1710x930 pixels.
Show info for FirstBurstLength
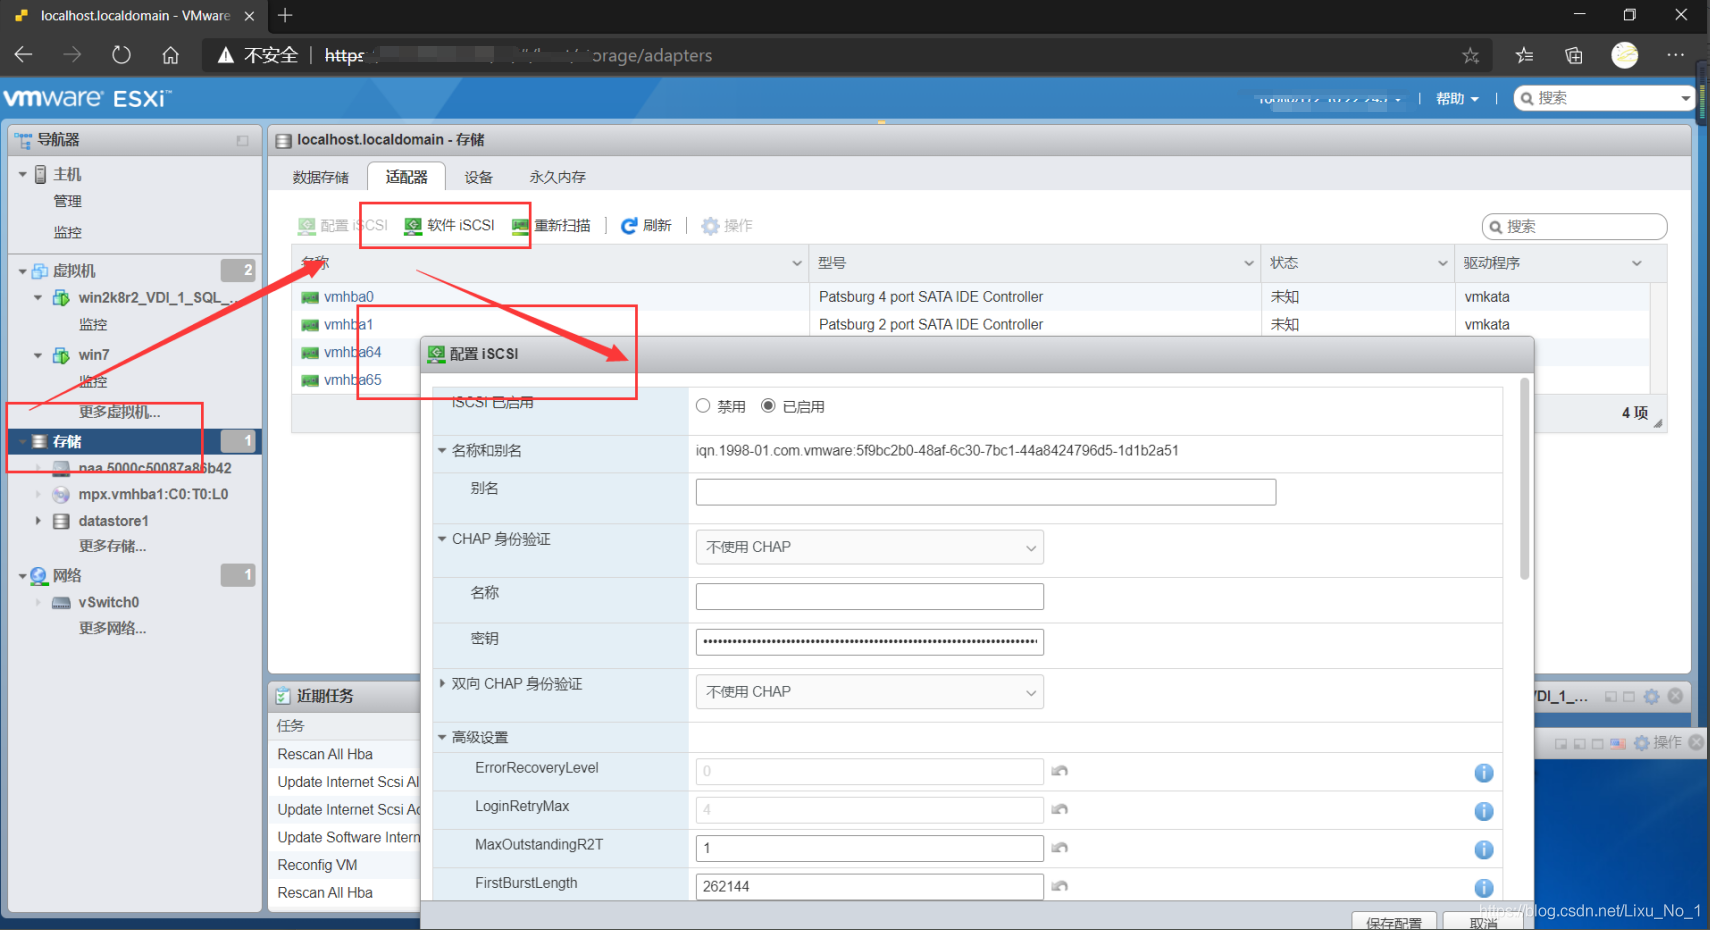click(x=1484, y=888)
